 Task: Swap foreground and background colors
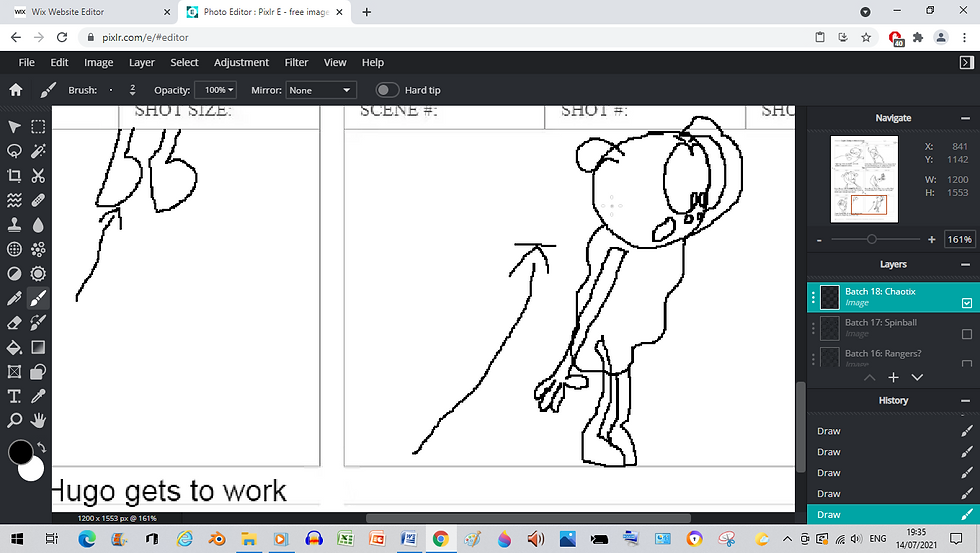(41, 447)
